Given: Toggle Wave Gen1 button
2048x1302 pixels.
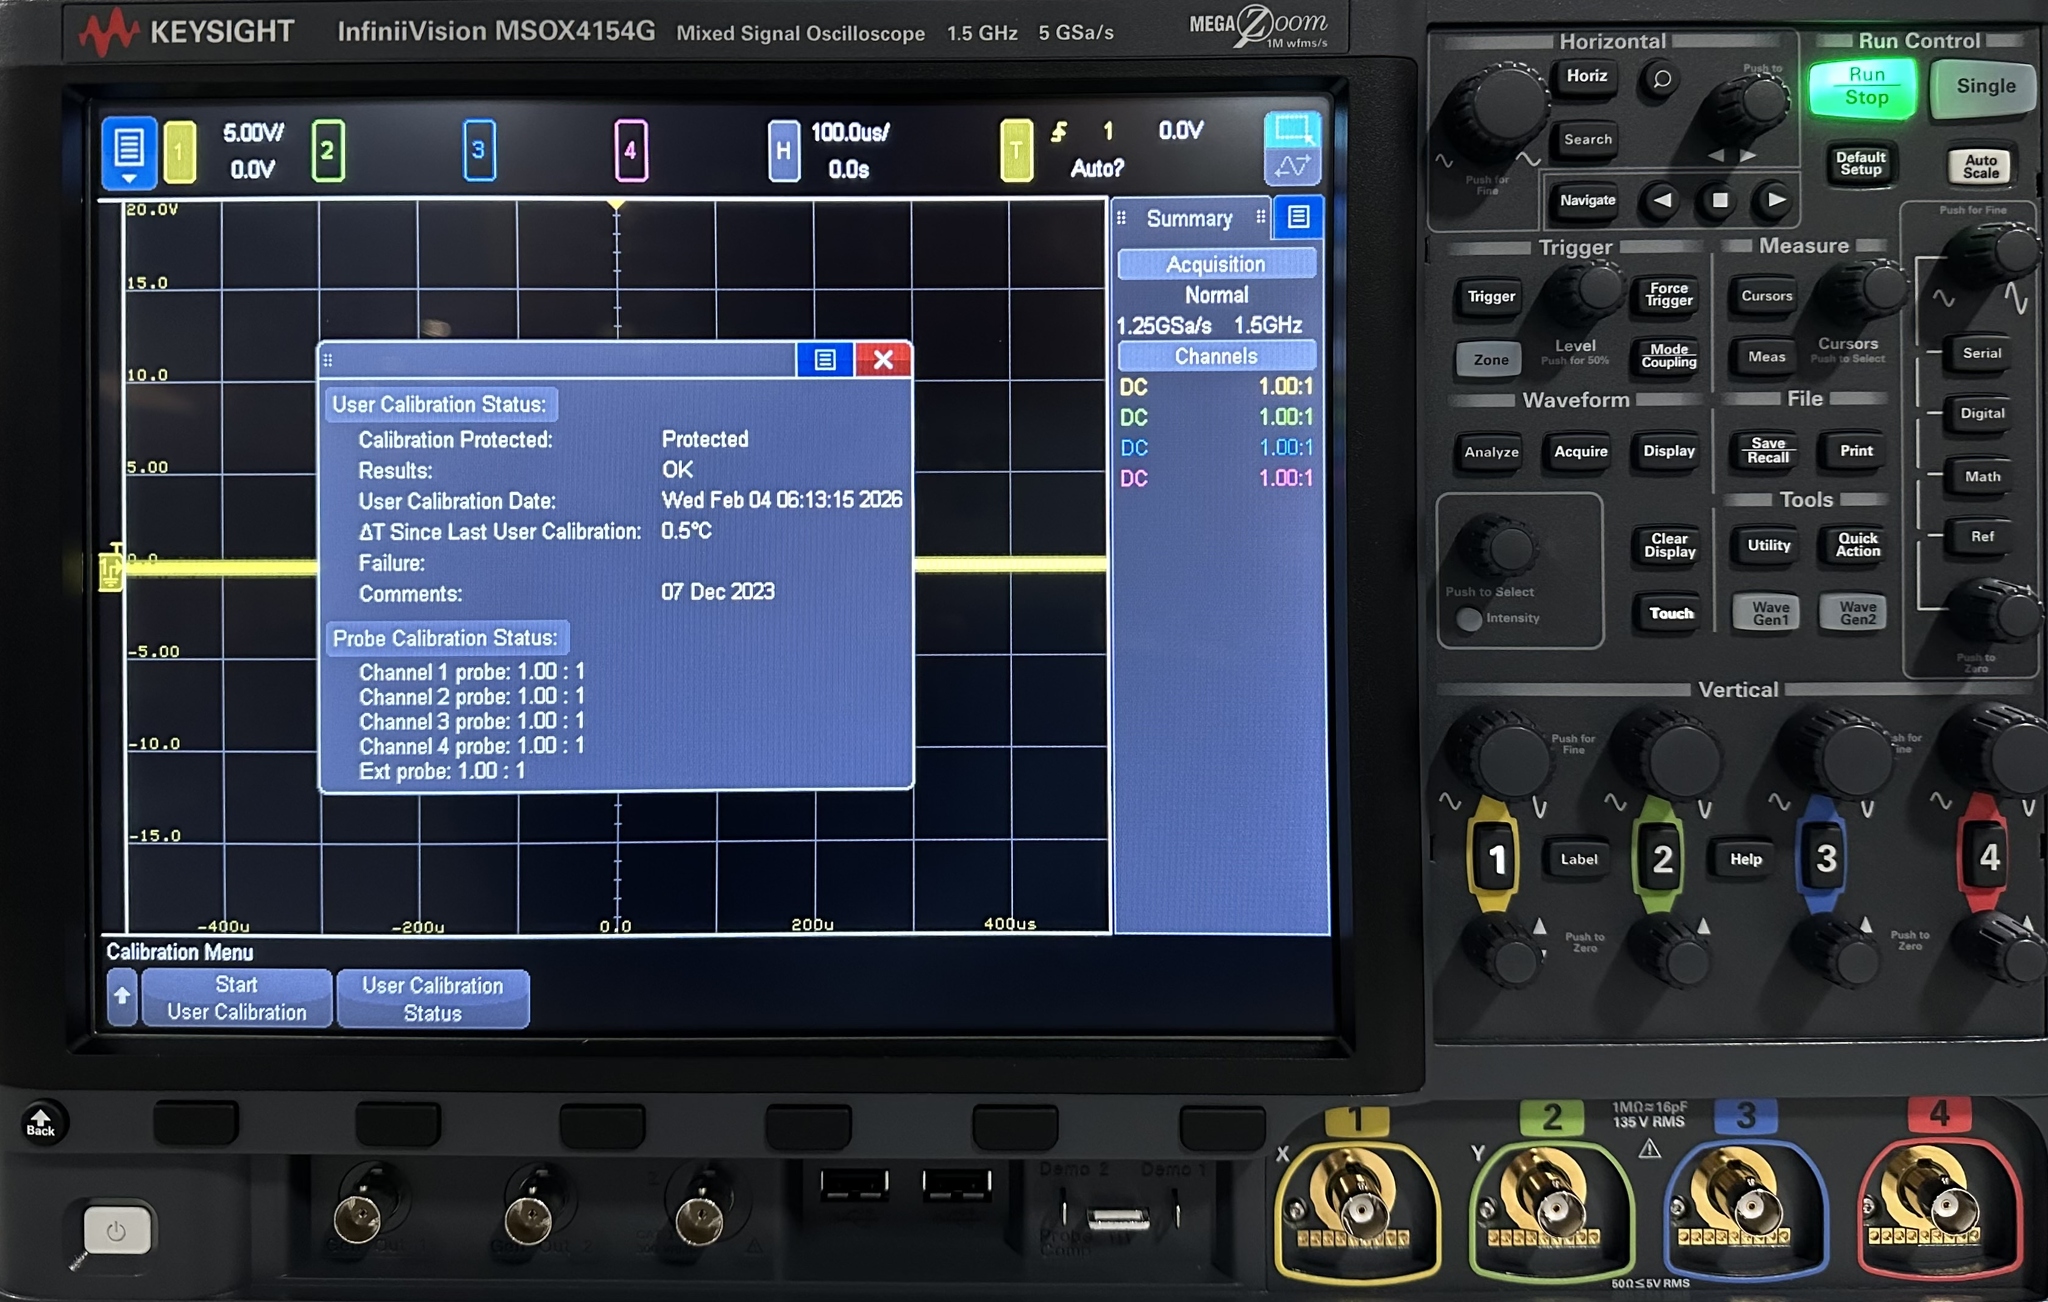Looking at the screenshot, I should click(1769, 613).
